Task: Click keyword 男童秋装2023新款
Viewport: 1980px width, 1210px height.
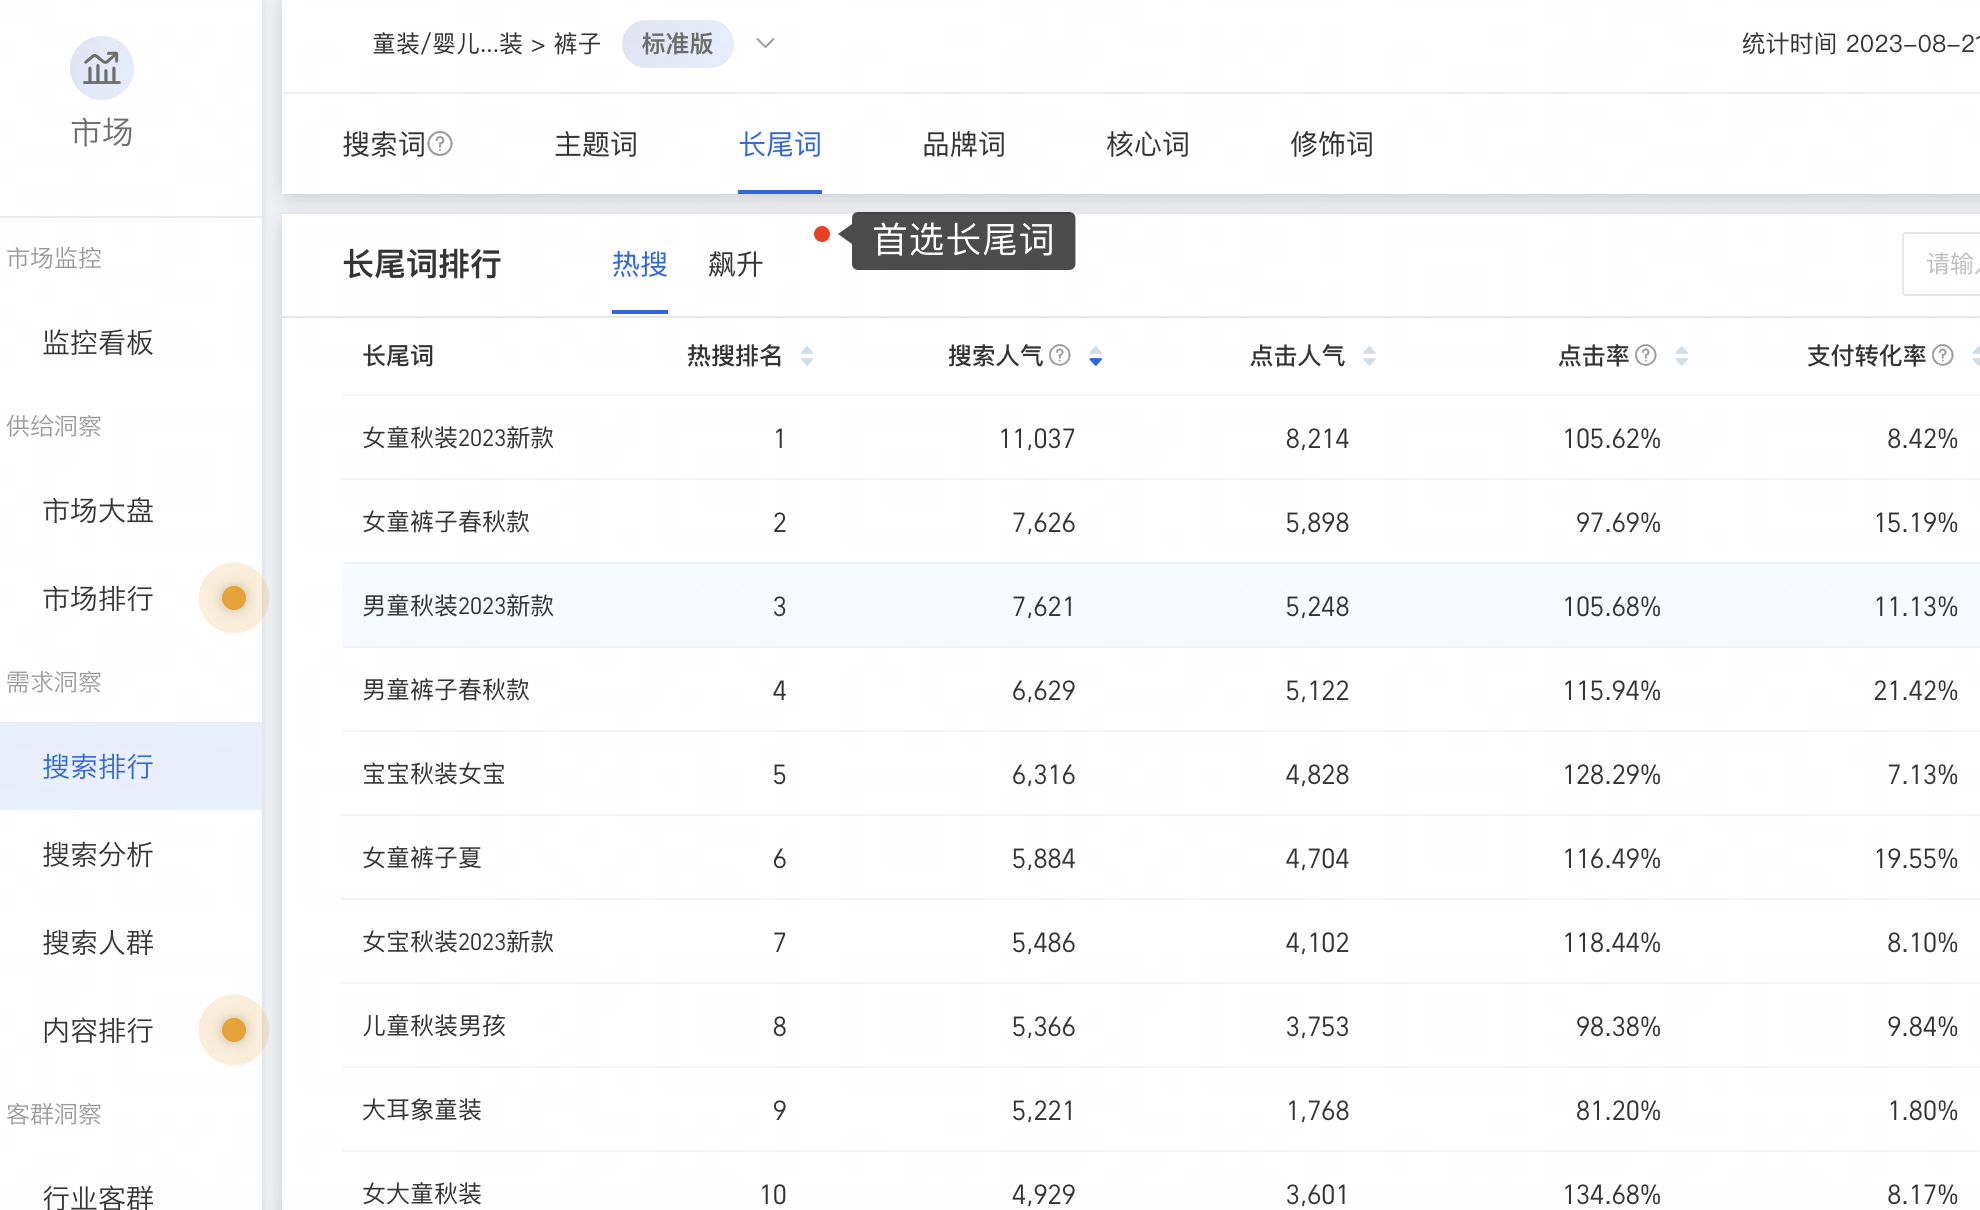Action: click(x=458, y=606)
